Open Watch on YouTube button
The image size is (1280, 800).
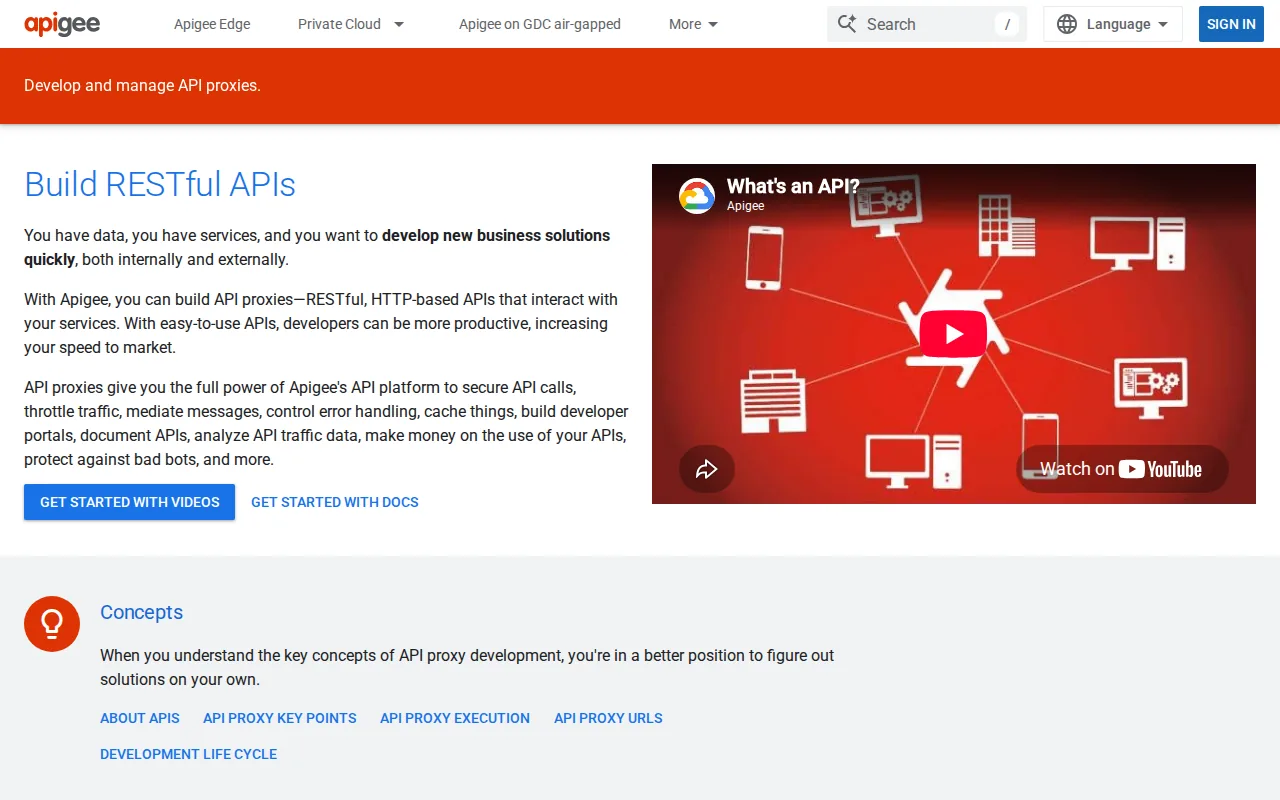click(1122, 469)
